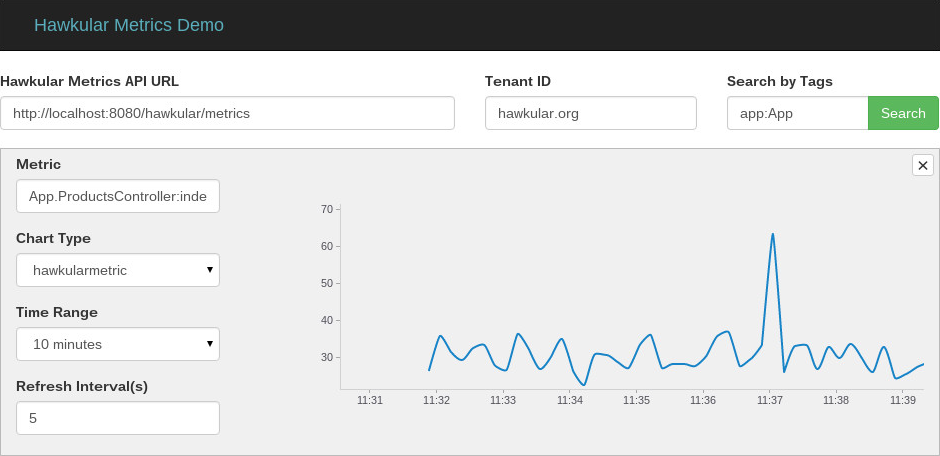
Task: Focus the Hawkular Metrics API URL field
Action: pyautogui.click(x=227, y=113)
